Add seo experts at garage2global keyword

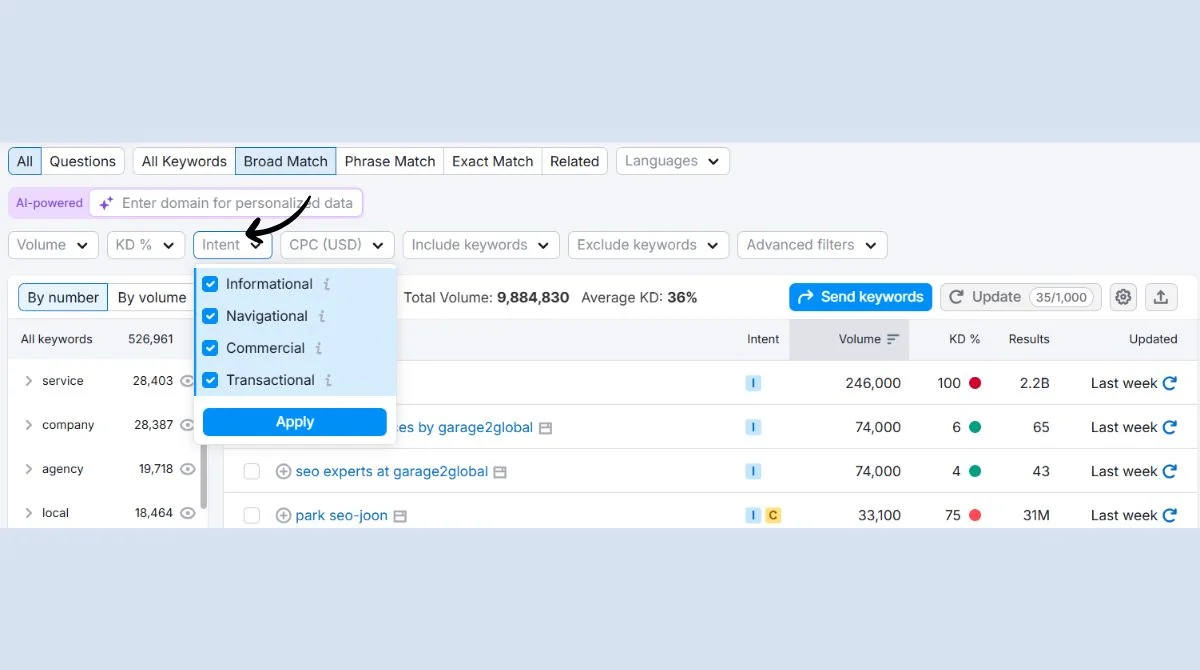283,471
